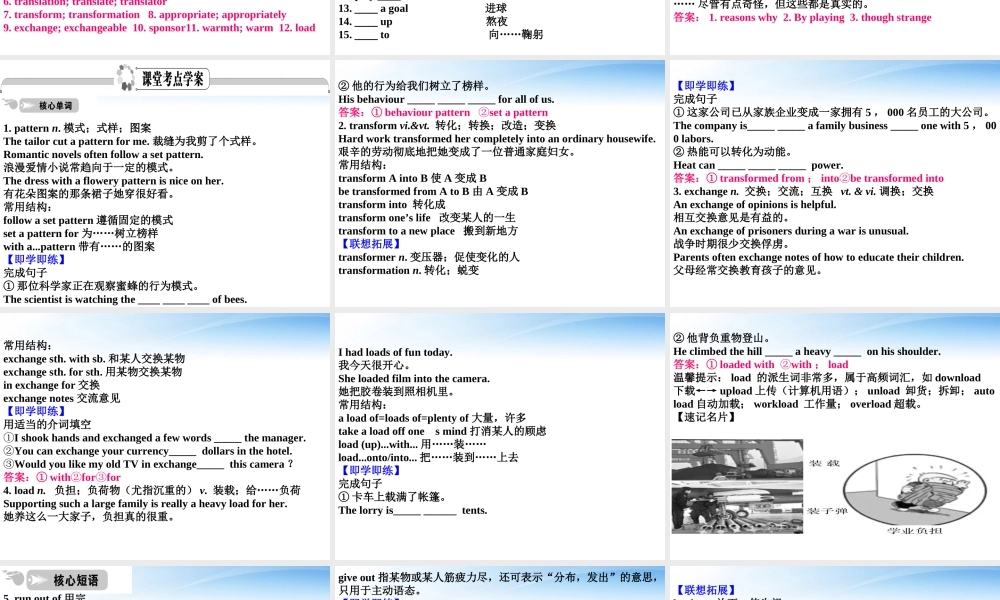Open the loading workers photo
This screenshot has width=1000, height=600.
tap(737, 486)
